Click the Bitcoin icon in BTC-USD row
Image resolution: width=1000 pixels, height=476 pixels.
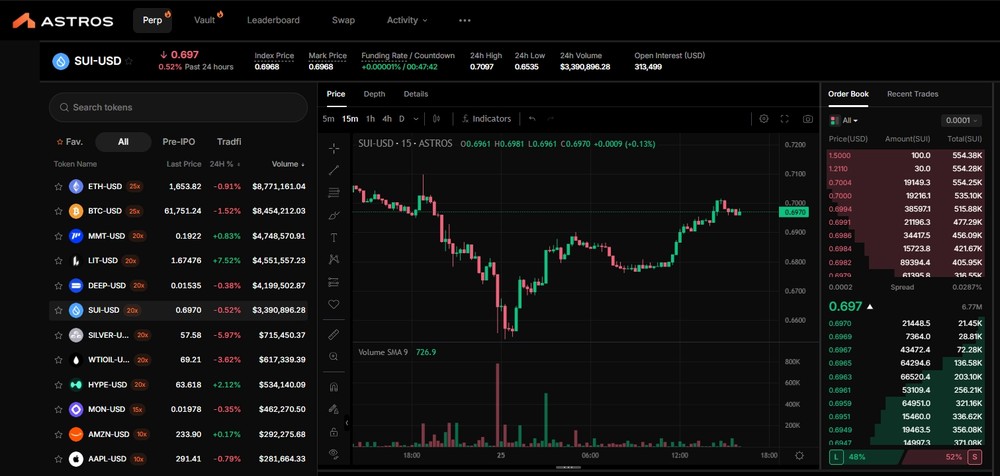point(76,211)
